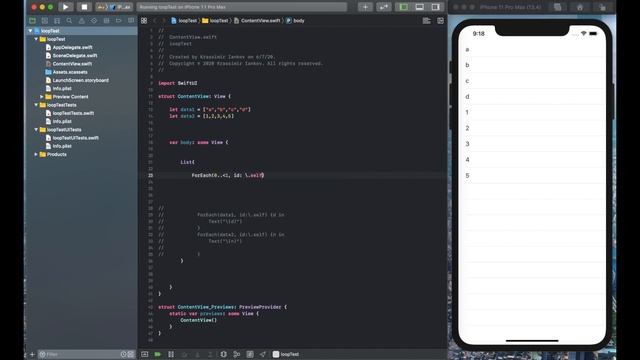Collapse the loopTestTests folder
This screenshot has height=360, width=640.
(36, 105)
